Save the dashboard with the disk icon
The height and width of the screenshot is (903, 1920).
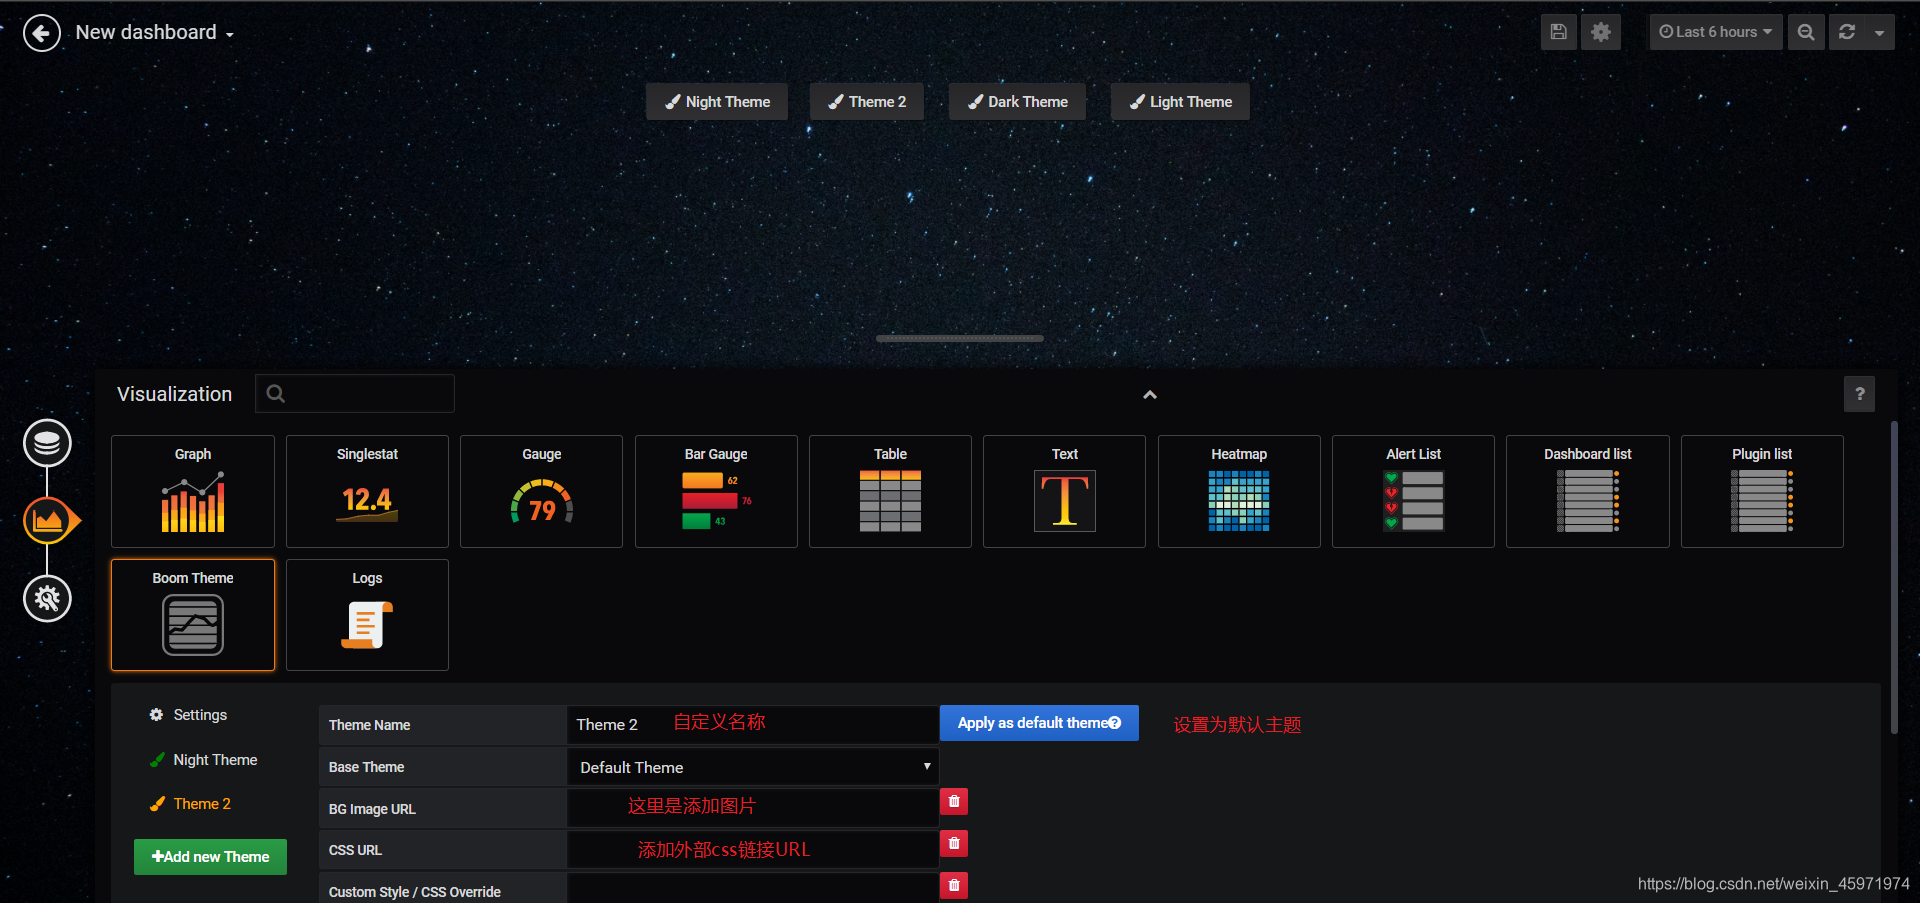click(1558, 31)
